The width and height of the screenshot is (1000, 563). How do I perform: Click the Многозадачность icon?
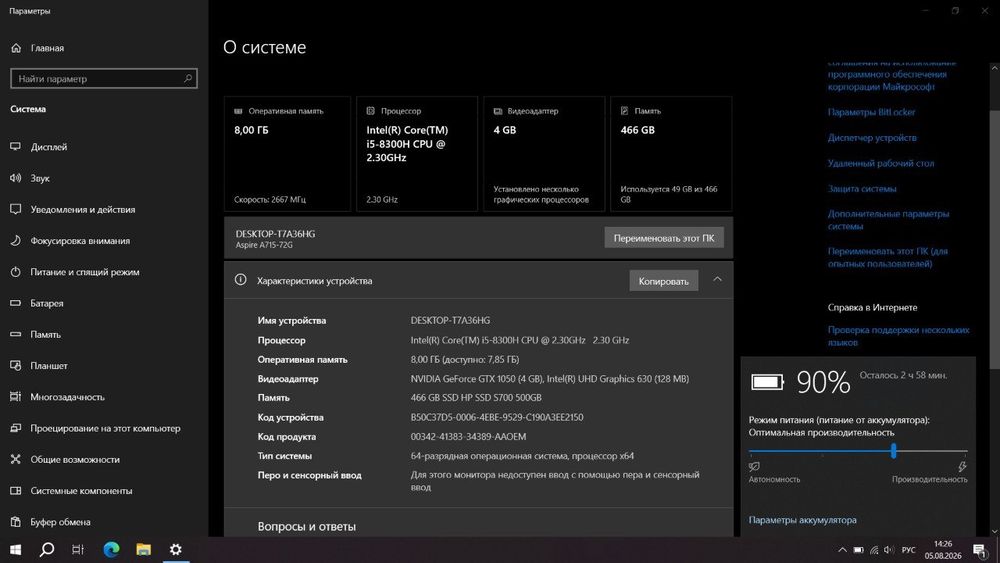point(16,397)
